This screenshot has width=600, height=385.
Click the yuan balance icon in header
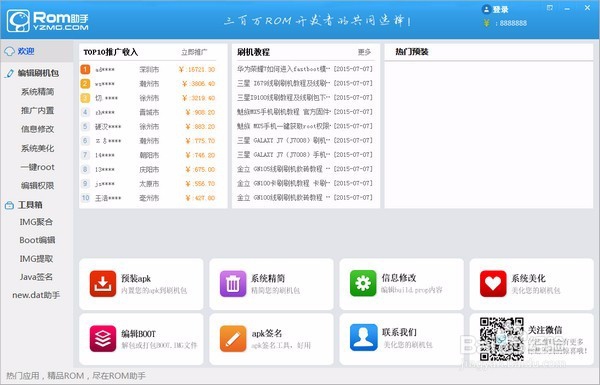[486, 23]
